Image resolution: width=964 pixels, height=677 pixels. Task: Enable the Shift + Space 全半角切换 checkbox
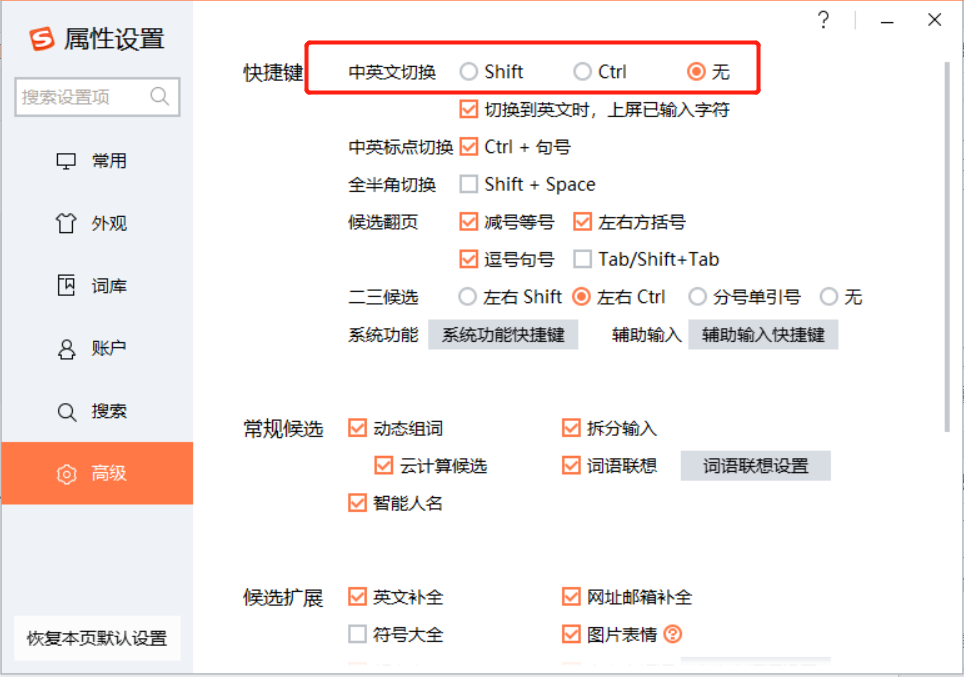(469, 184)
